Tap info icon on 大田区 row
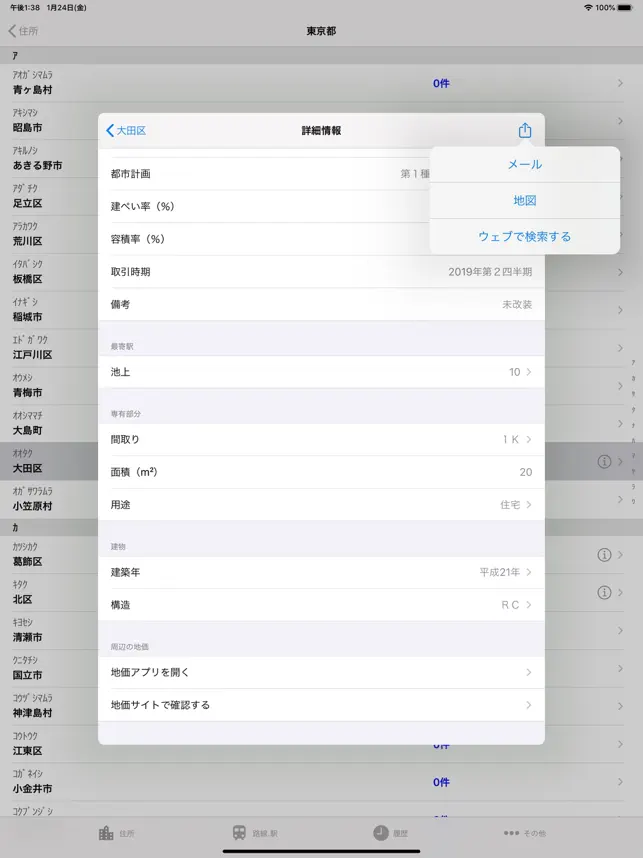The height and width of the screenshot is (858, 643). tap(604, 461)
